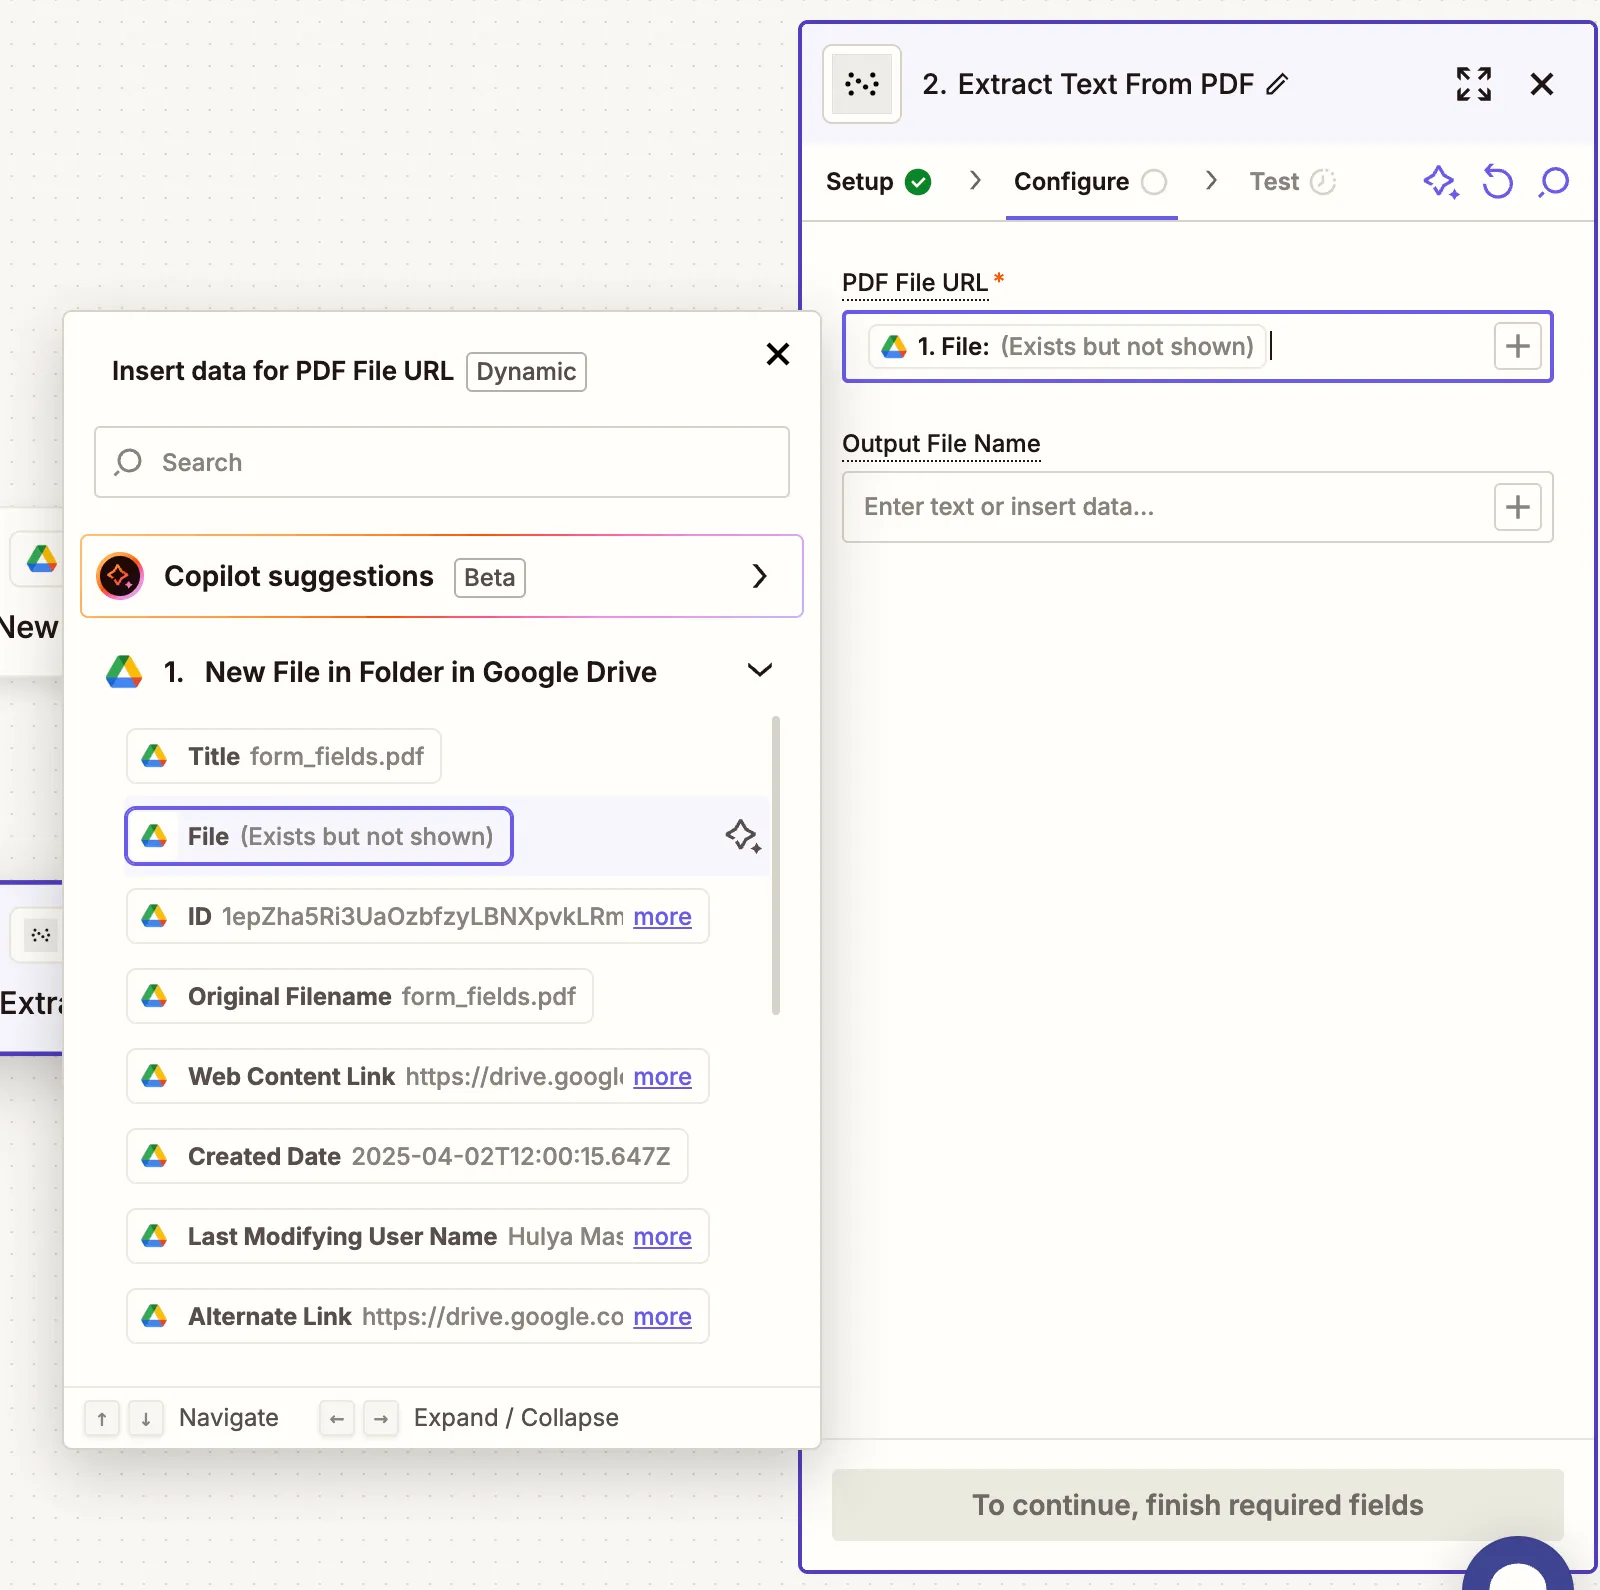The height and width of the screenshot is (1590, 1600).
Task: Open the Test tab
Action: [x=1292, y=182]
